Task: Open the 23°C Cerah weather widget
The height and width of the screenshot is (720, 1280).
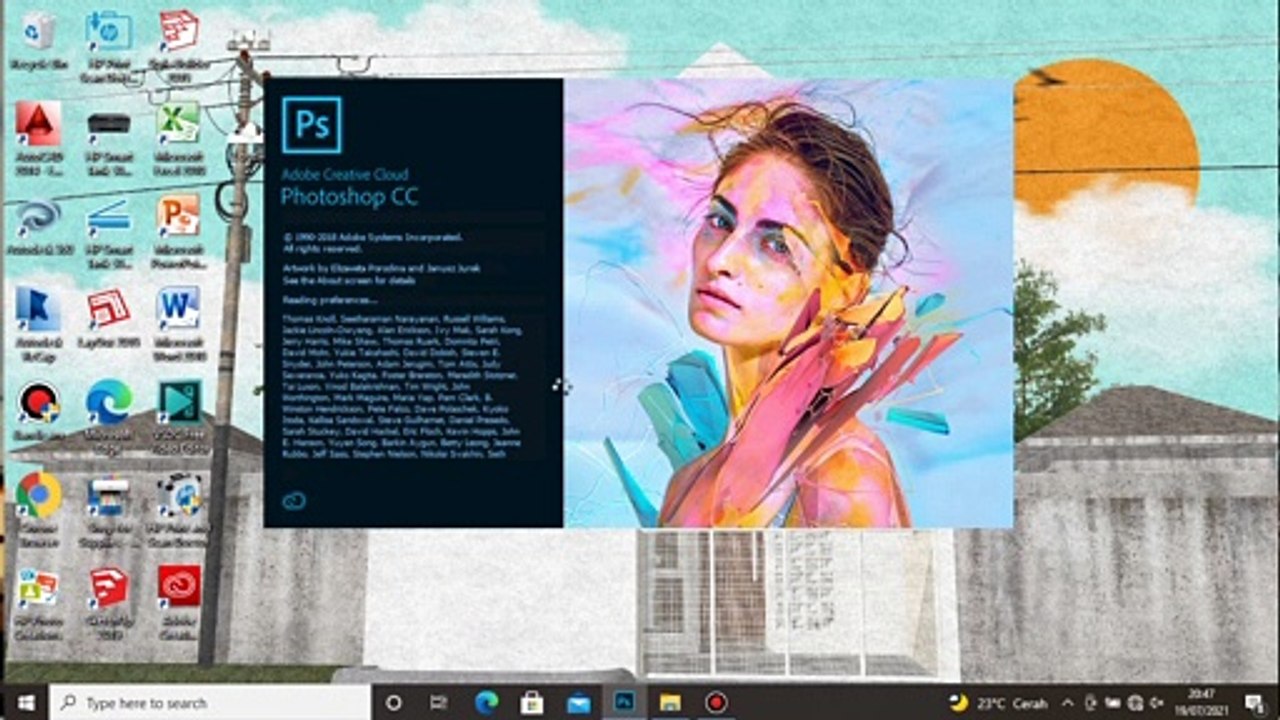Action: 997,702
